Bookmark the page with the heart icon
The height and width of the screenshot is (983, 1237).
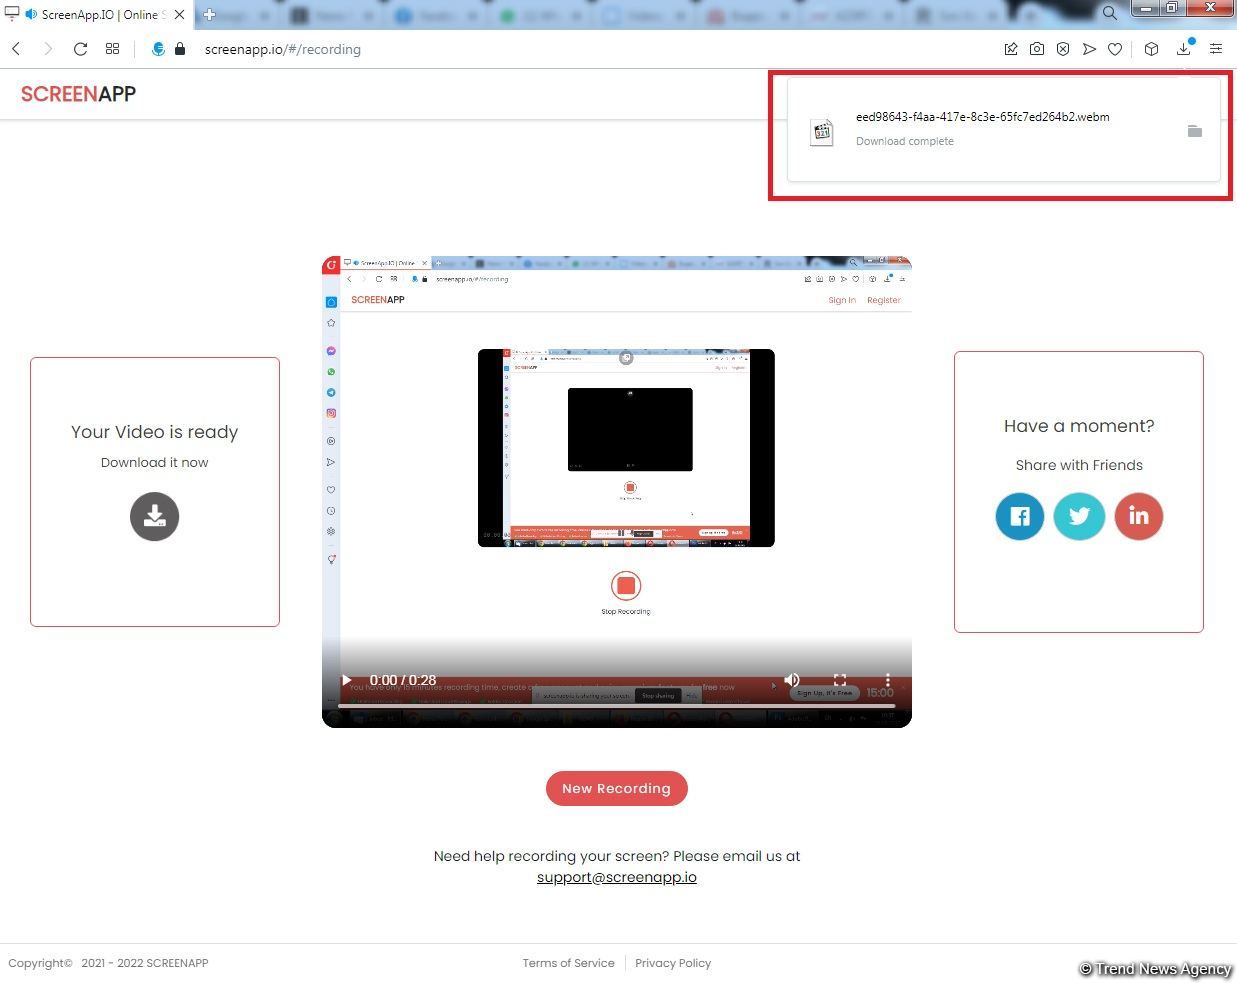(1115, 49)
